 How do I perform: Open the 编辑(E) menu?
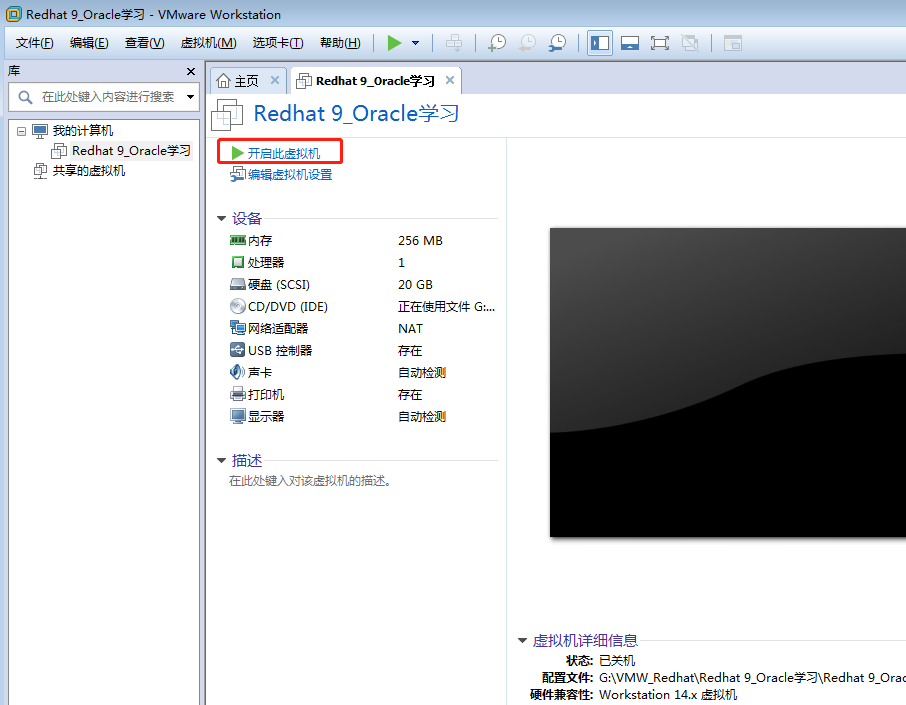pos(89,43)
